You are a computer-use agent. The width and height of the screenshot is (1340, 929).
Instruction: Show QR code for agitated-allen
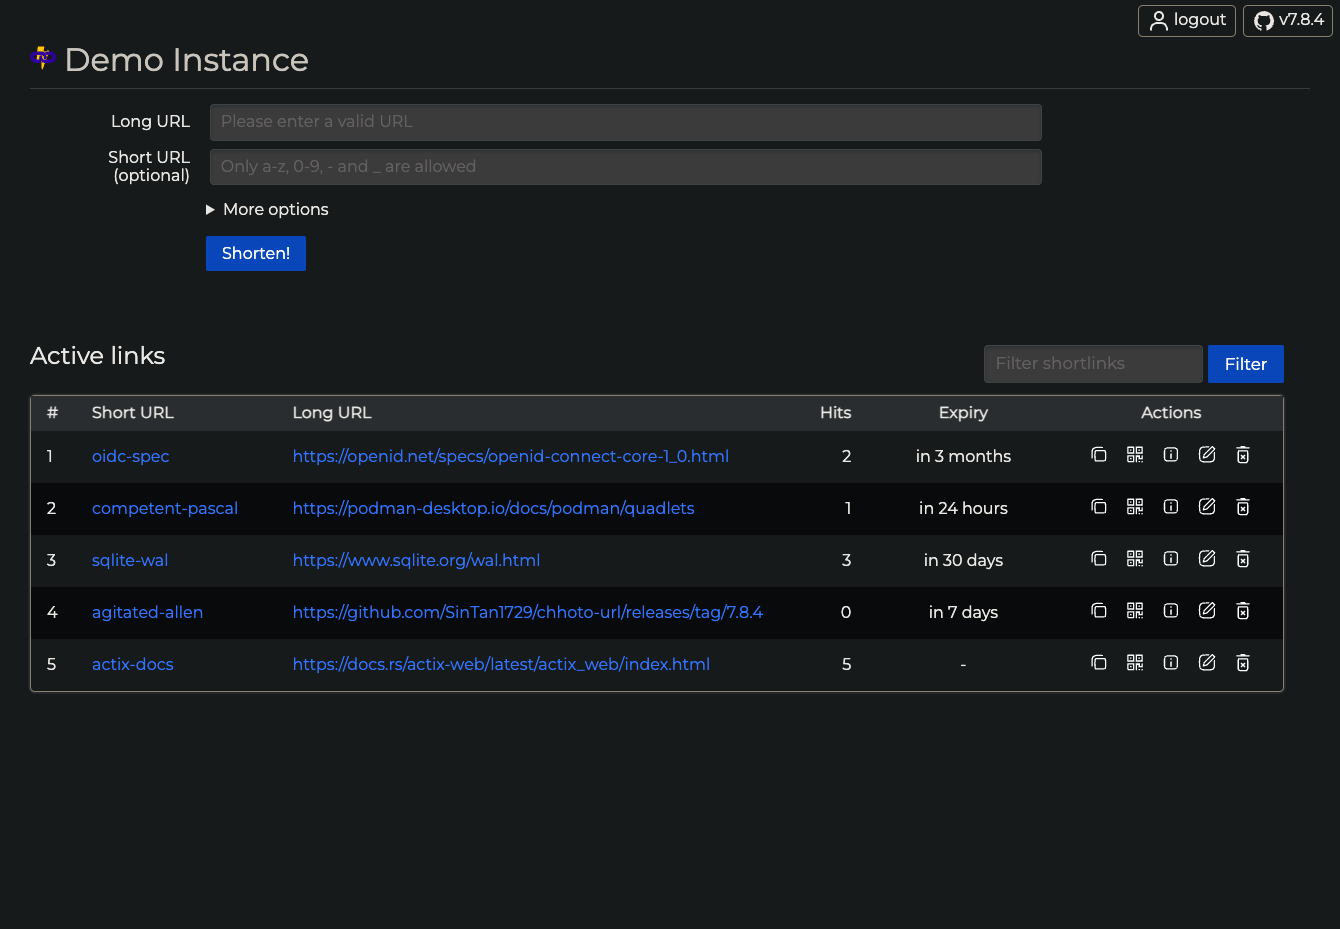tap(1135, 611)
